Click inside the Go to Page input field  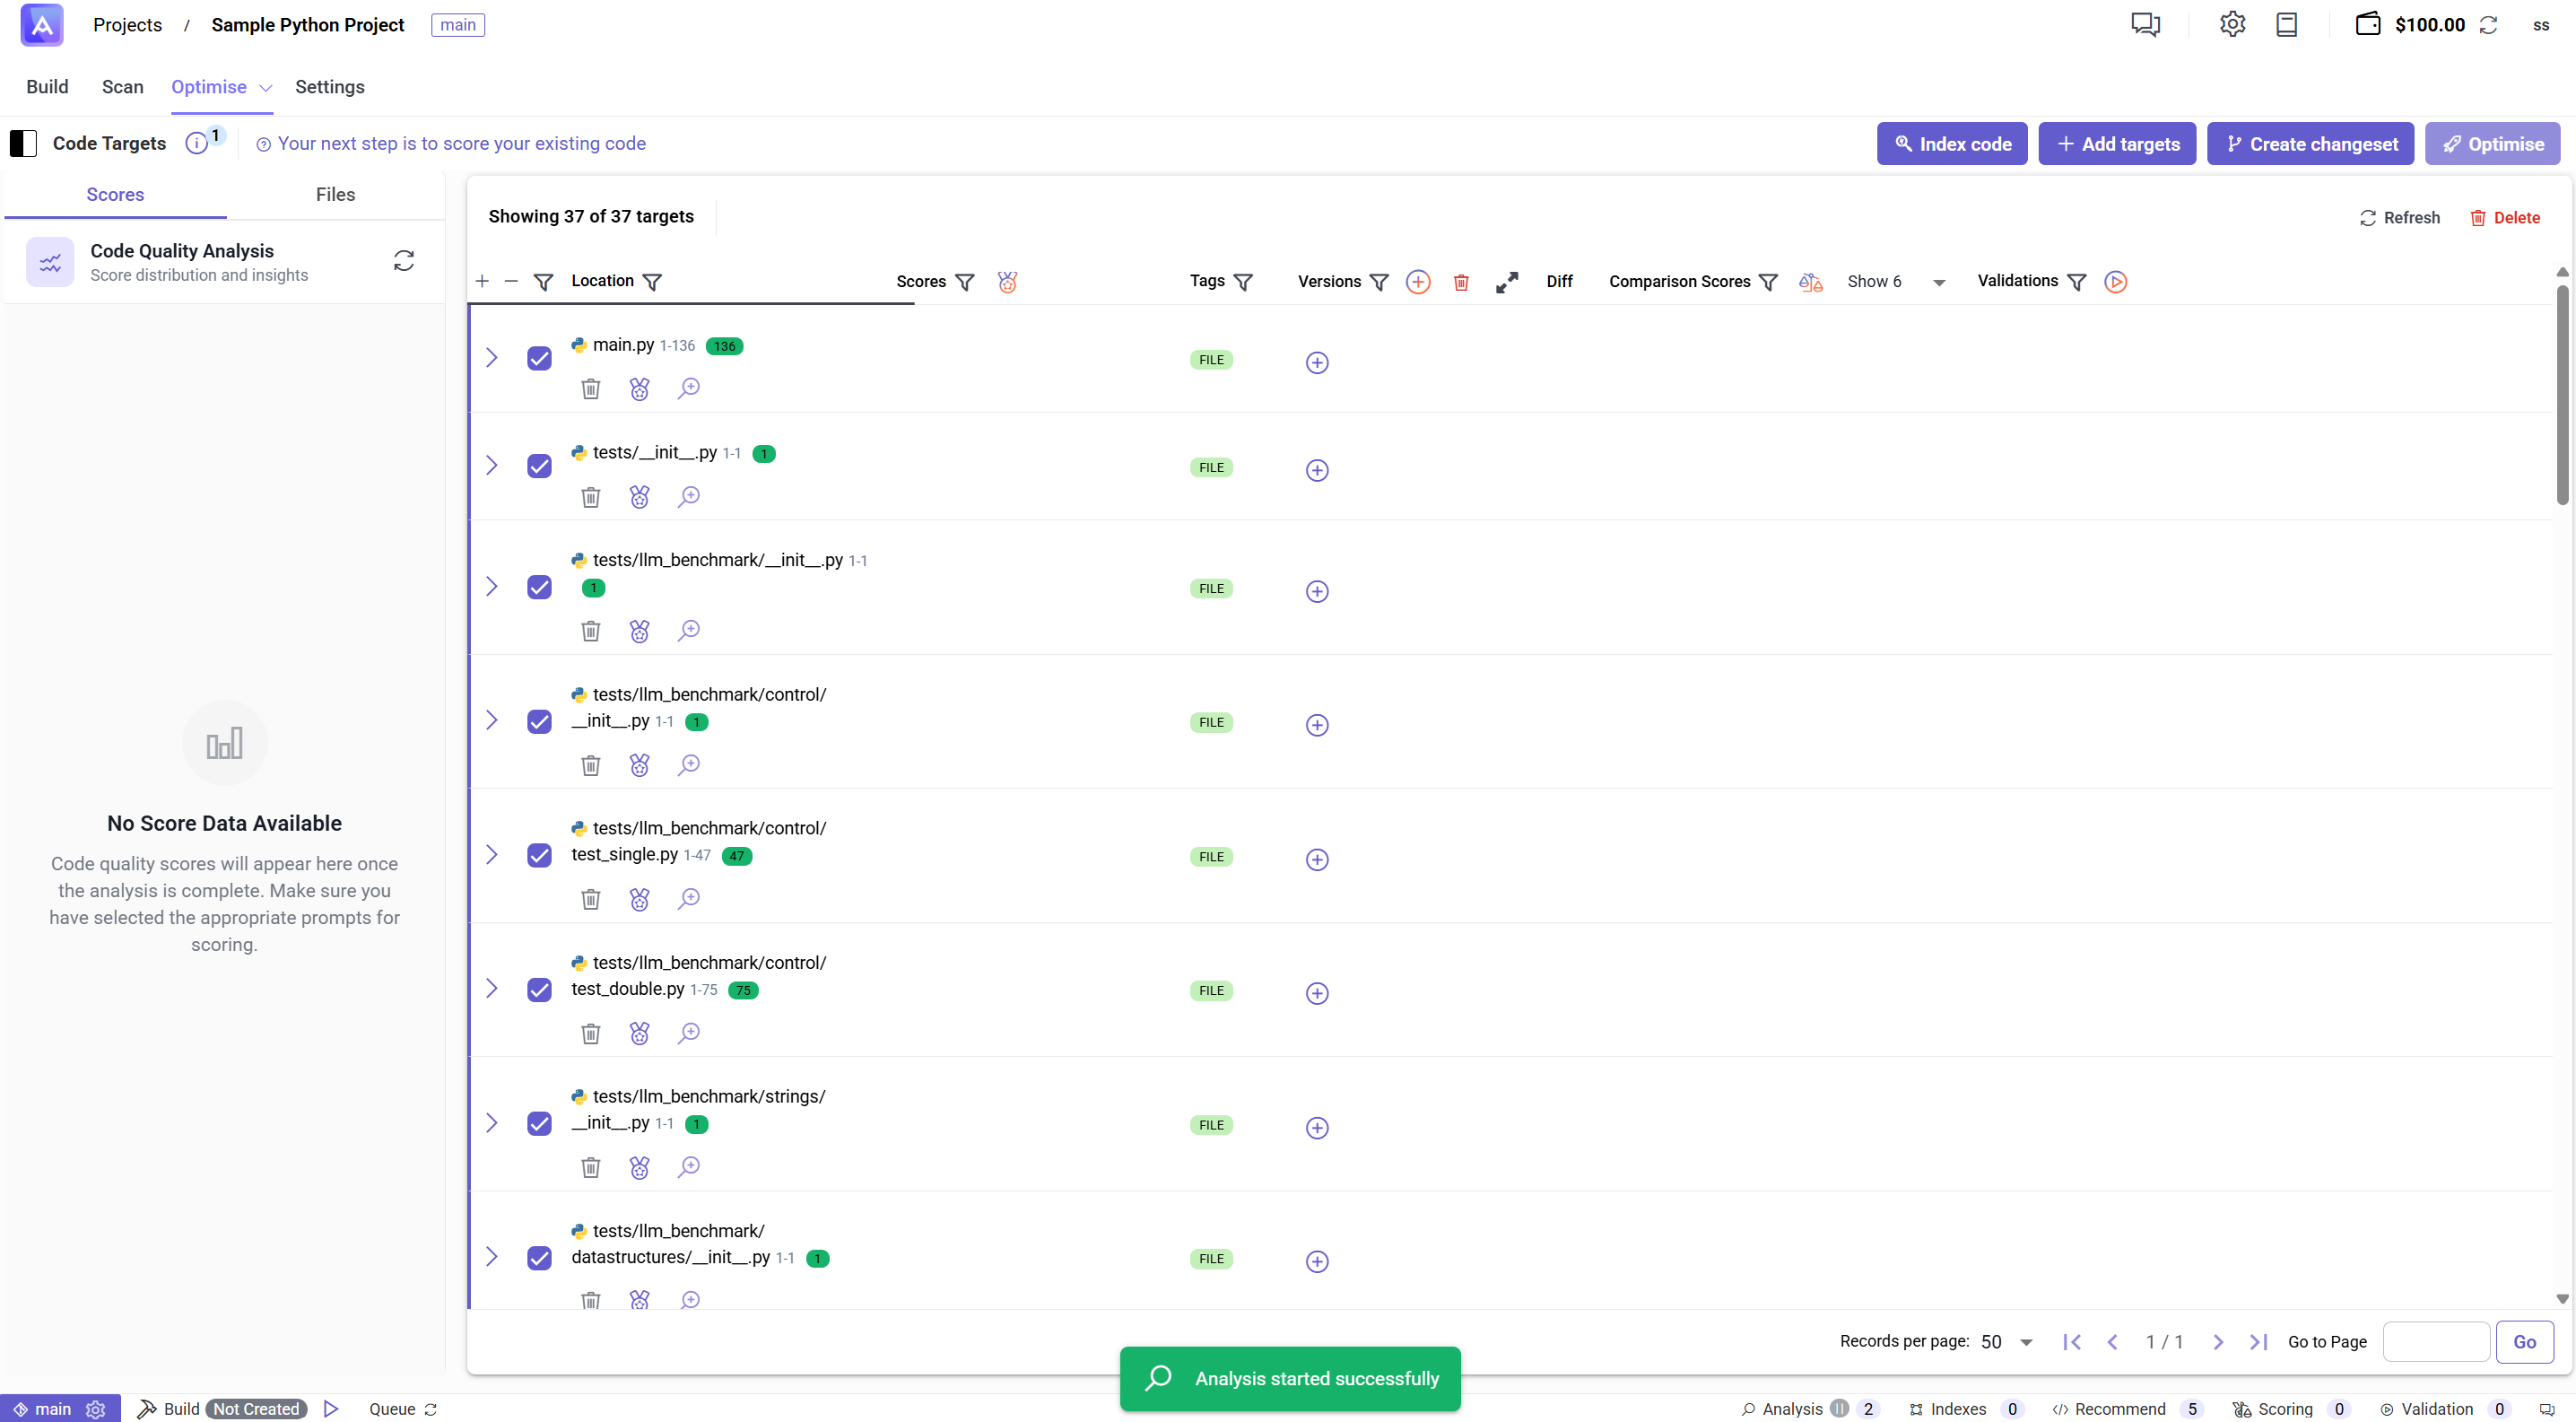2435,1341
